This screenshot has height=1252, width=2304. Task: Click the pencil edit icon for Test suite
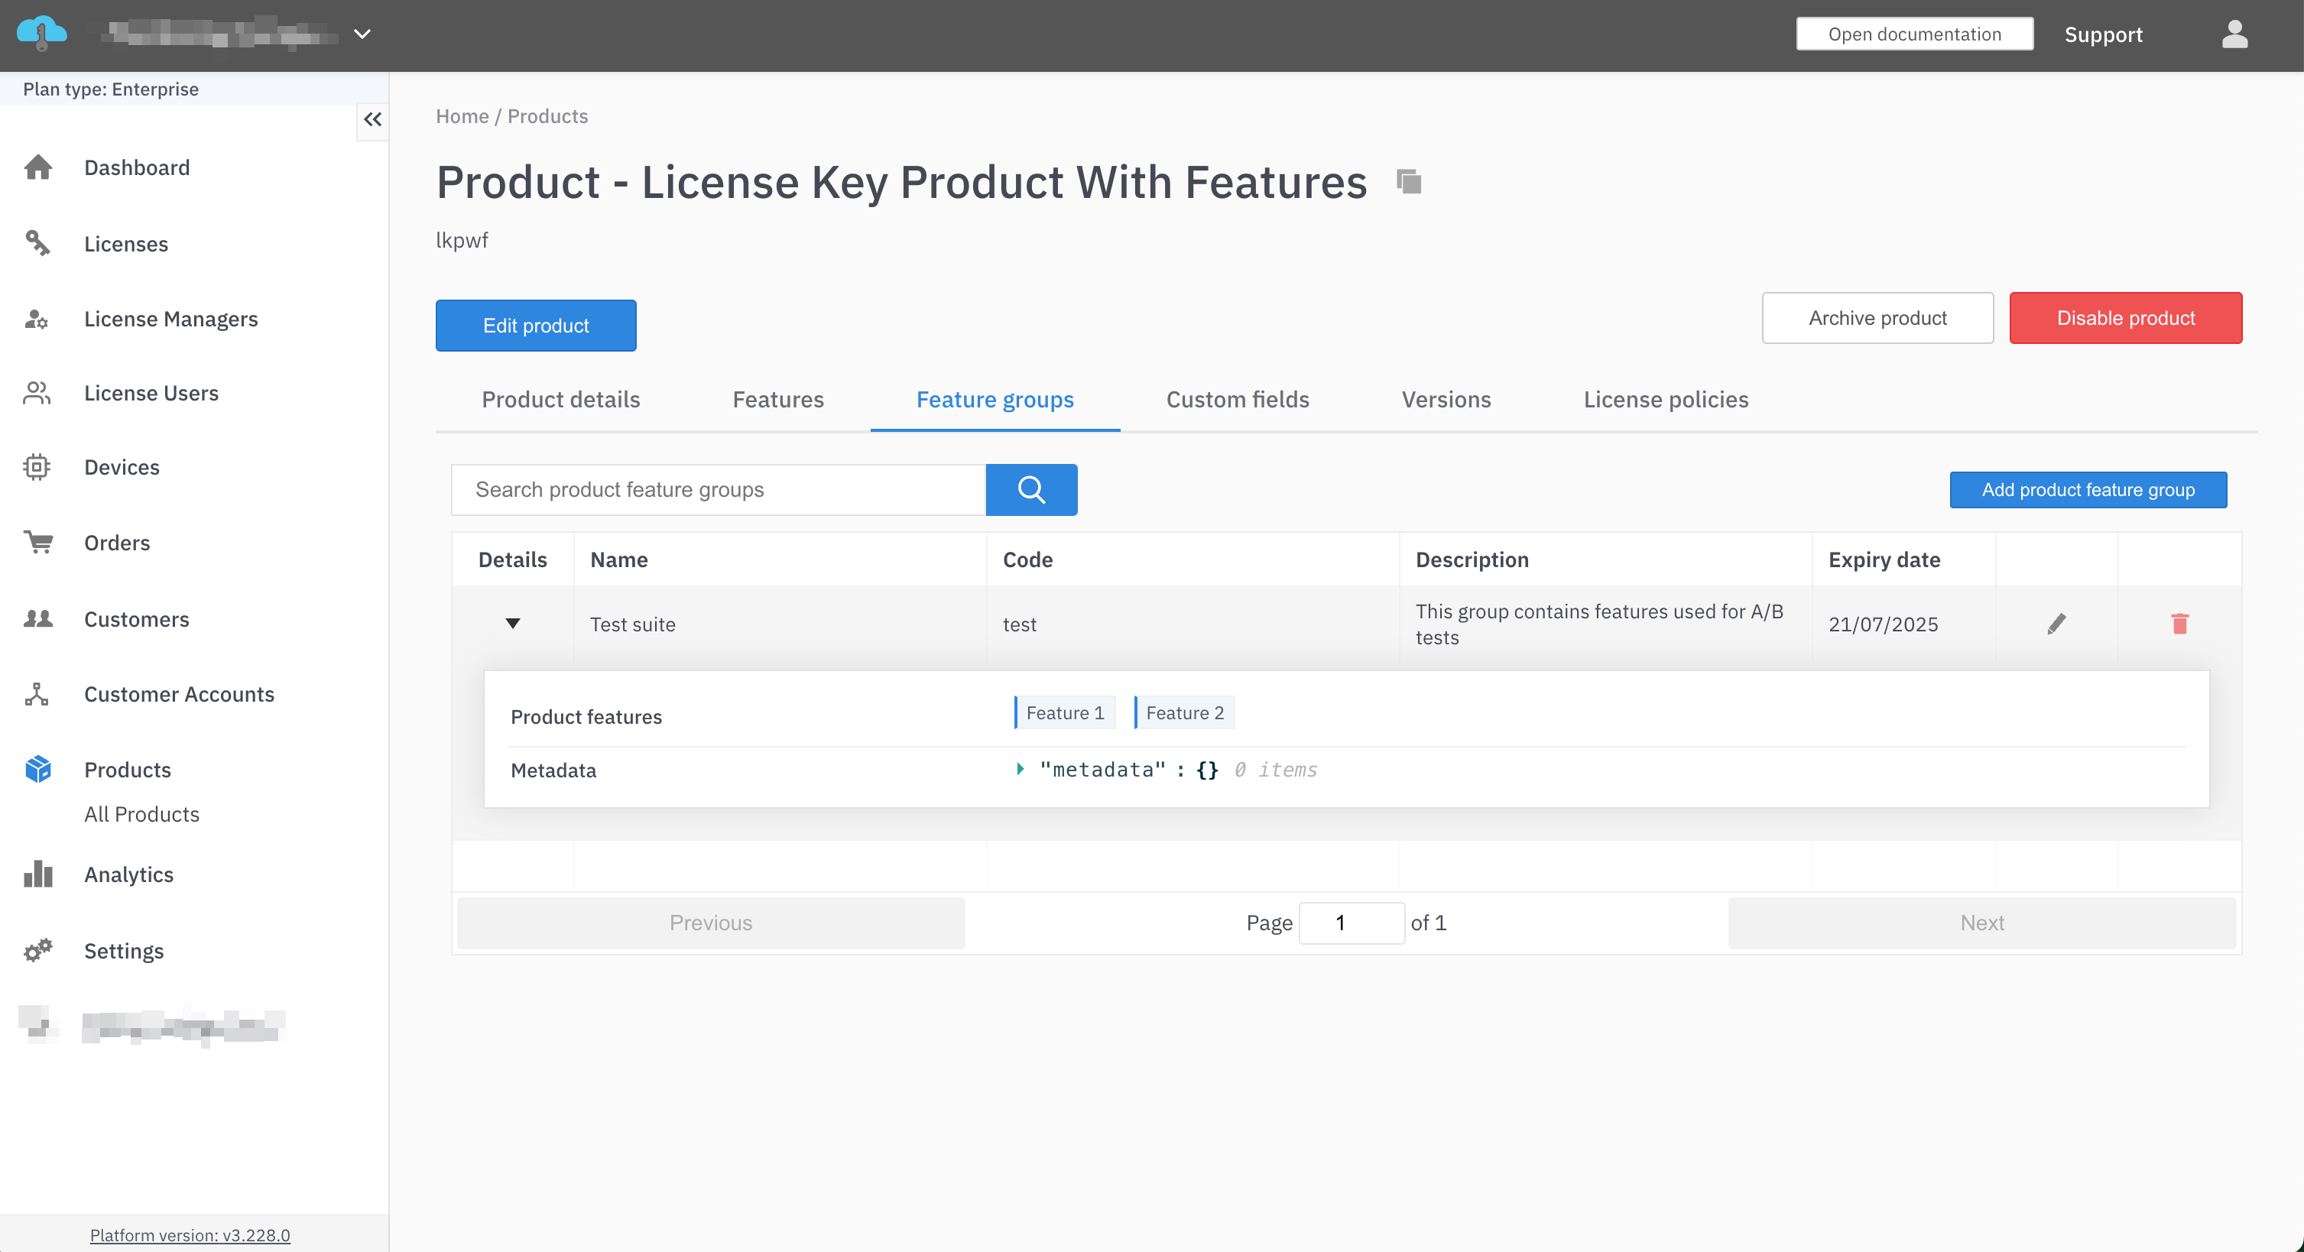point(2056,624)
